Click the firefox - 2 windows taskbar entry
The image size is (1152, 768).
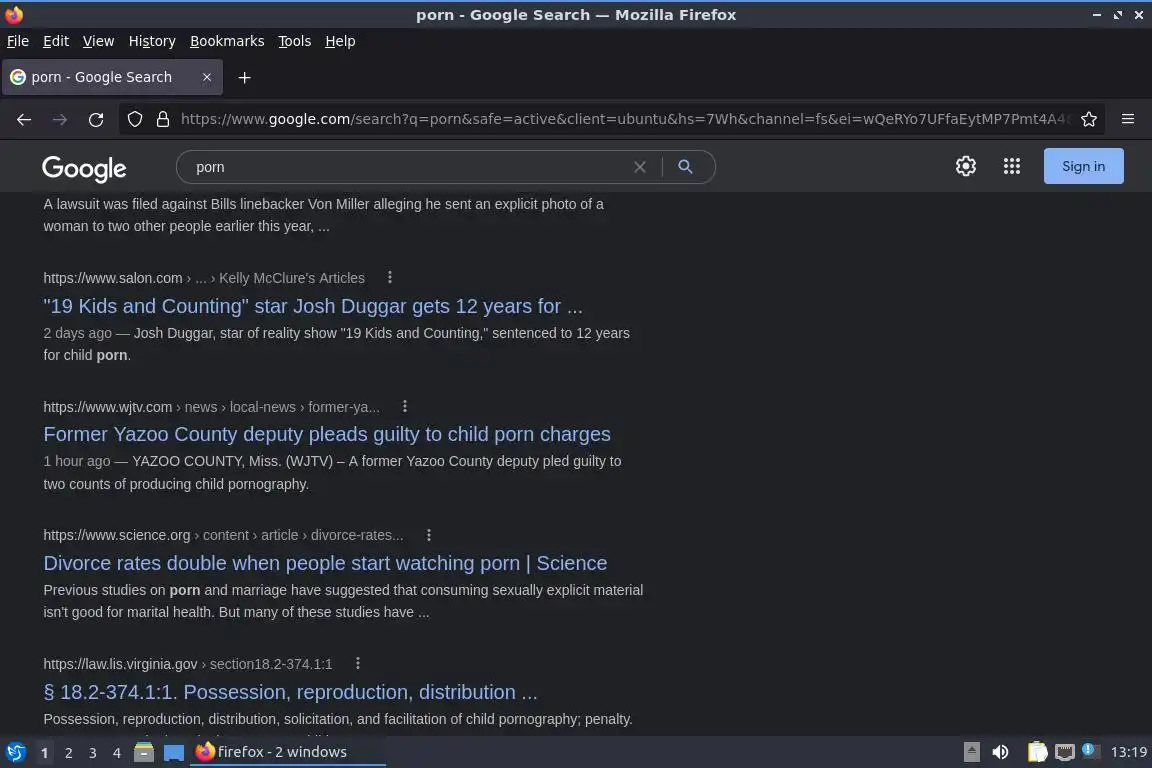coord(287,752)
